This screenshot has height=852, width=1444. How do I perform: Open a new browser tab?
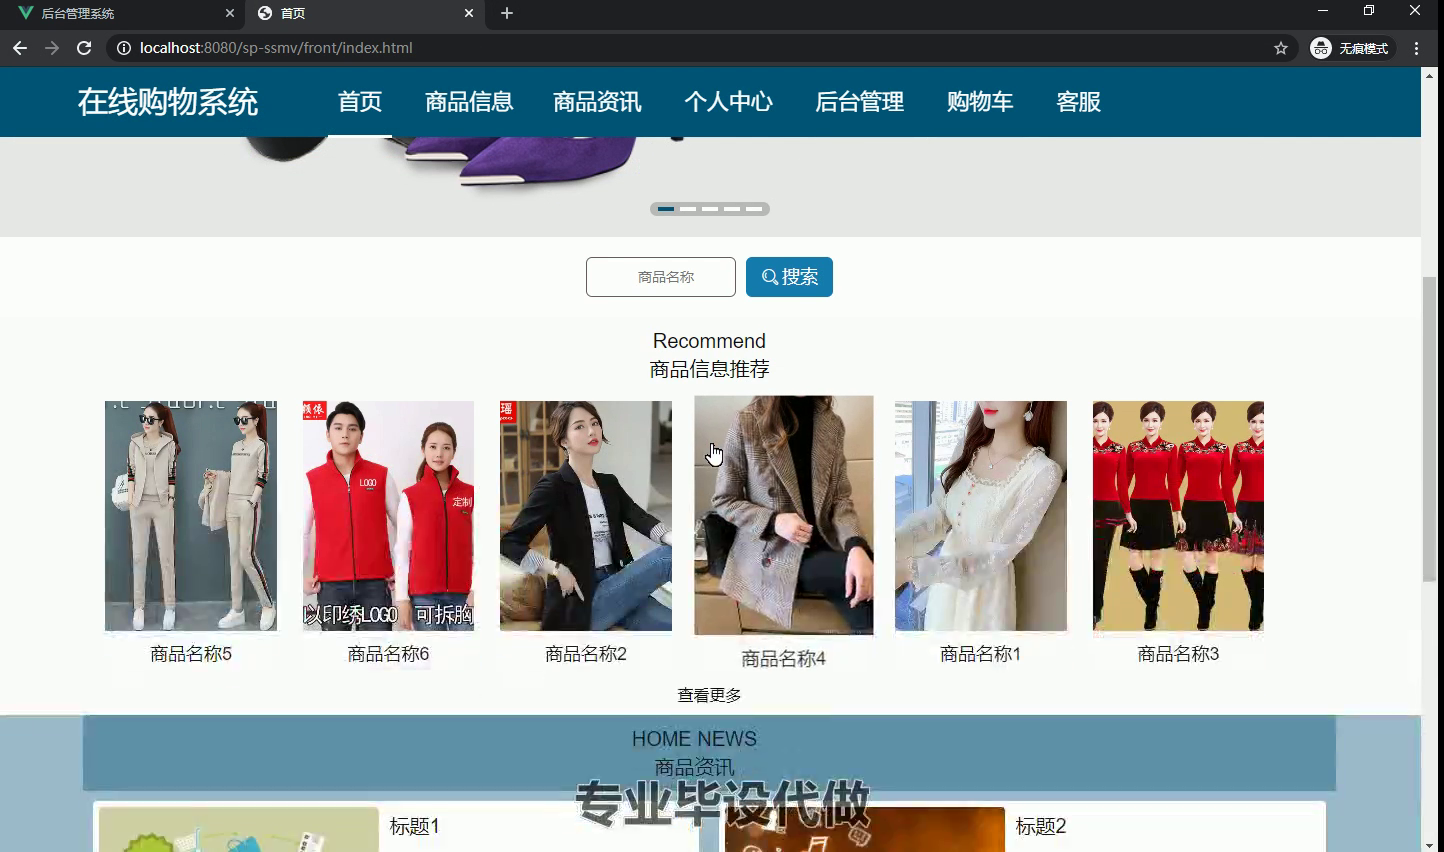click(x=507, y=13)
